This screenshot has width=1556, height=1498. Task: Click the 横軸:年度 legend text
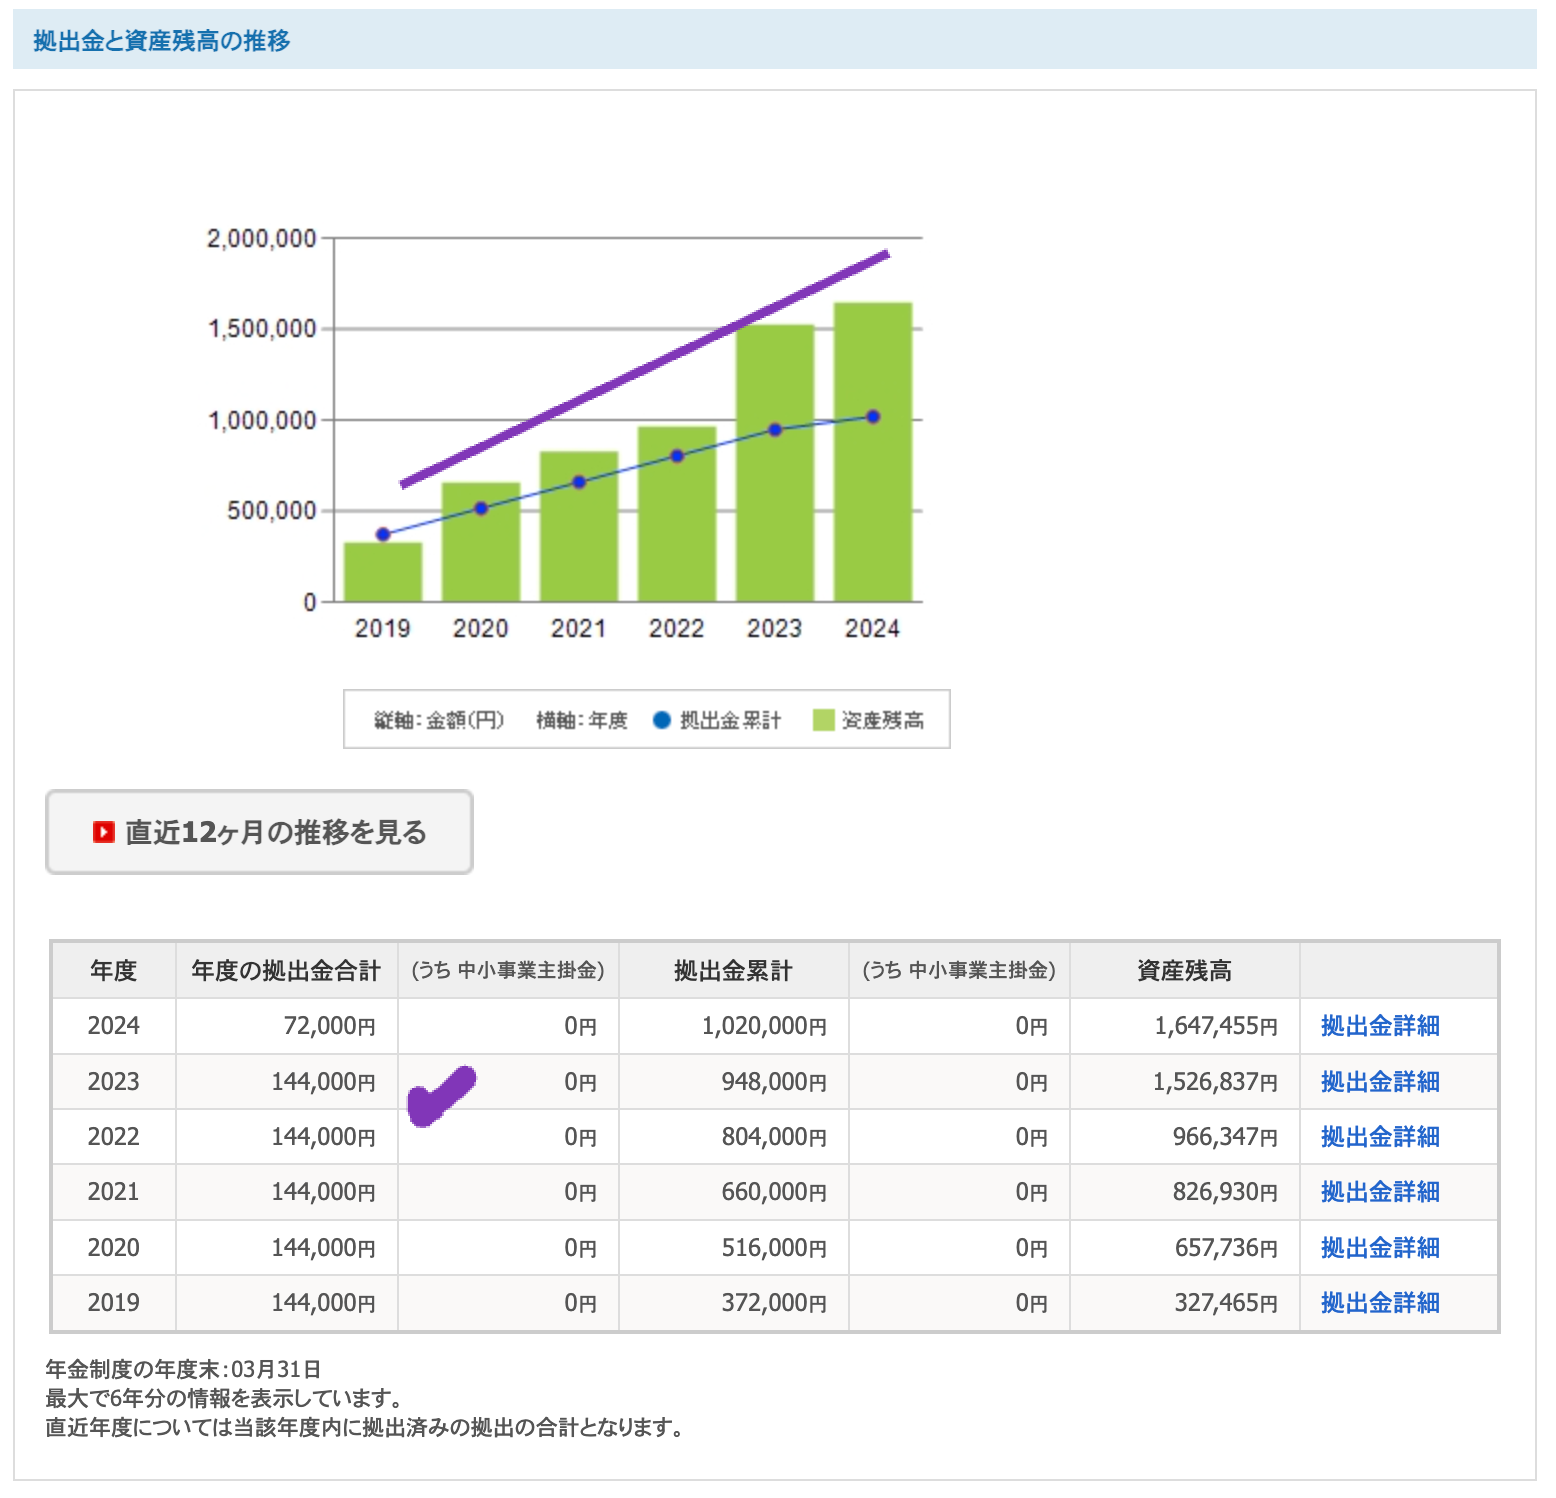pos(581,720)
